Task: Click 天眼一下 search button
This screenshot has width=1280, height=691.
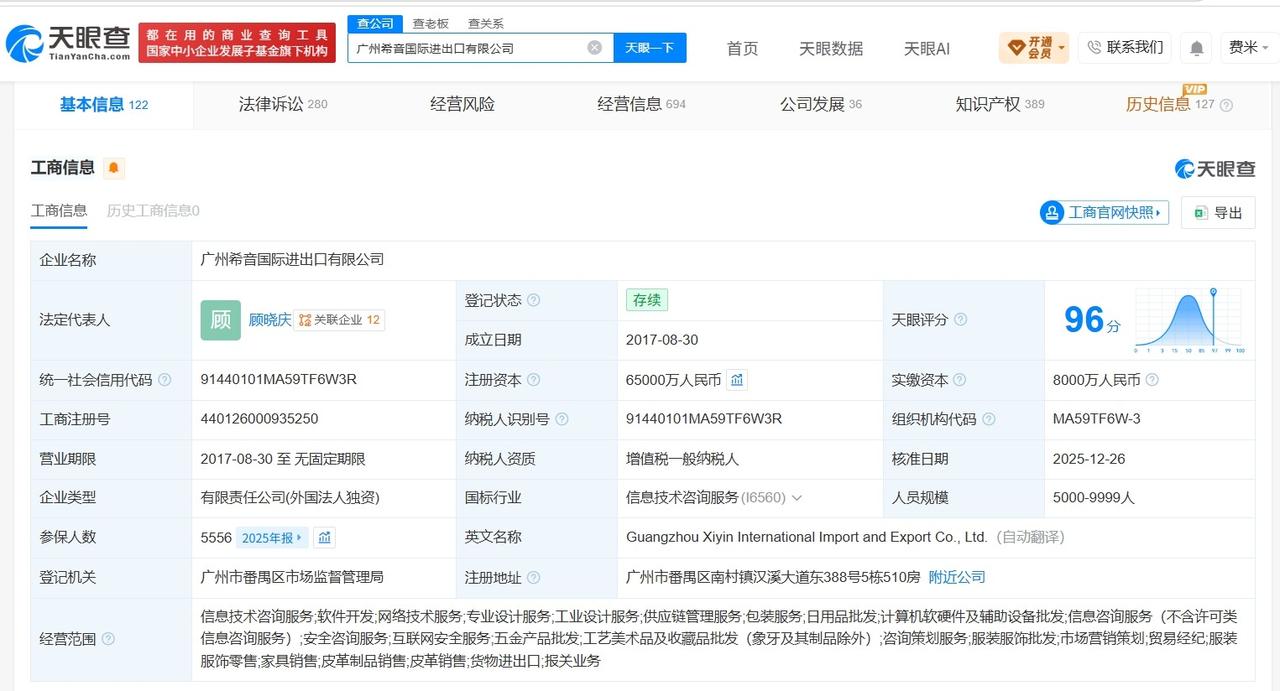Action: [650, 47]
